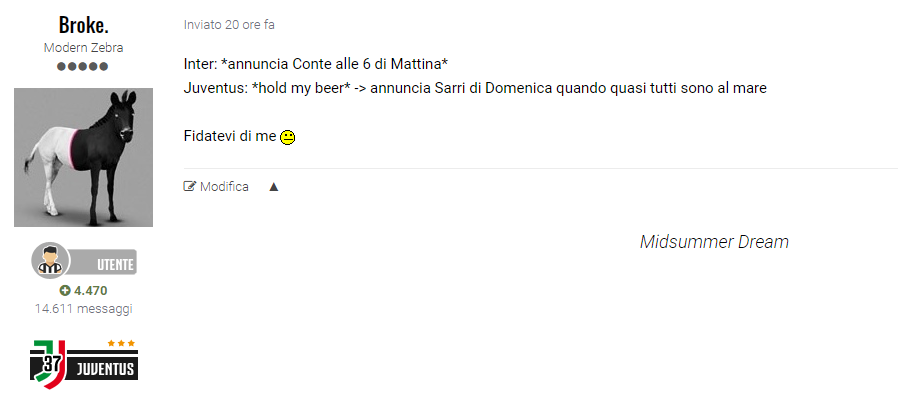Image resolution: width=898 pixels, height=399 pixels.
Task: Click the Modifica edit pencil icon
Action: 190,186
